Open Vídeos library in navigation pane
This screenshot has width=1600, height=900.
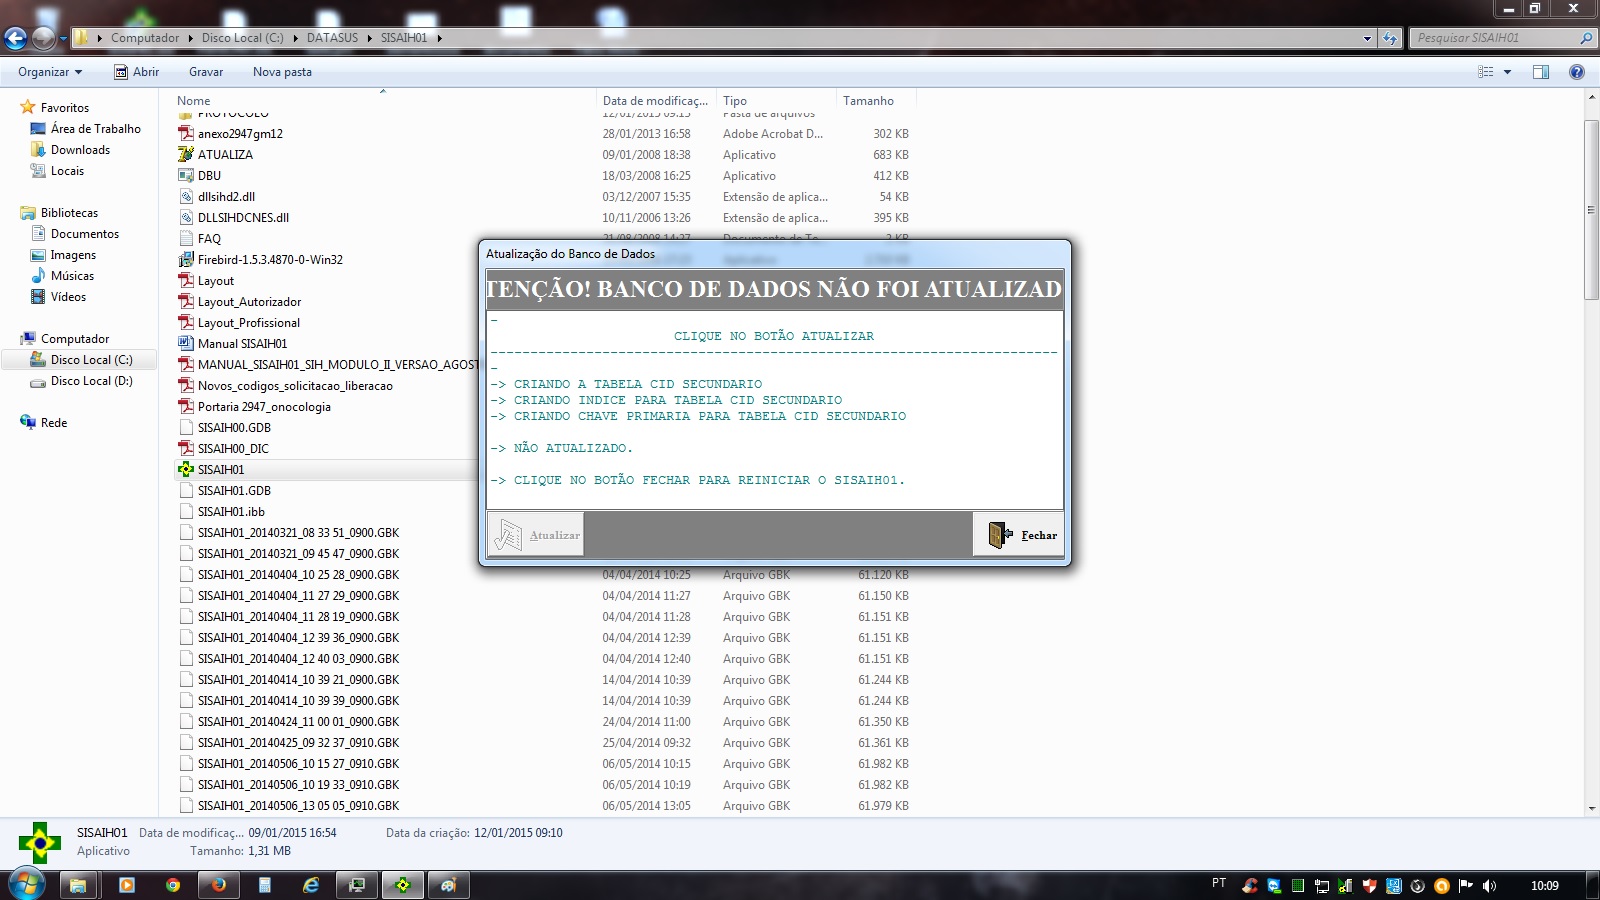coord(68,296)
